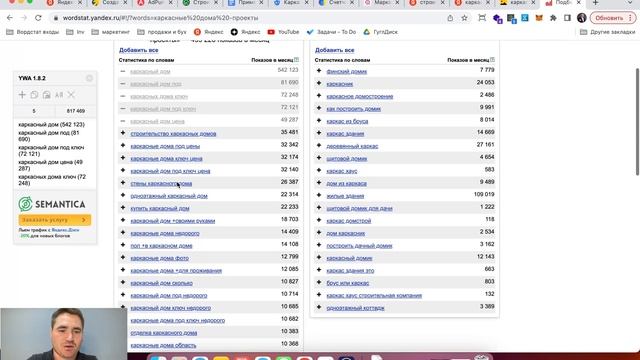
Task: Switch to the 'Марк' browser tab
Action: click(381, 3)
